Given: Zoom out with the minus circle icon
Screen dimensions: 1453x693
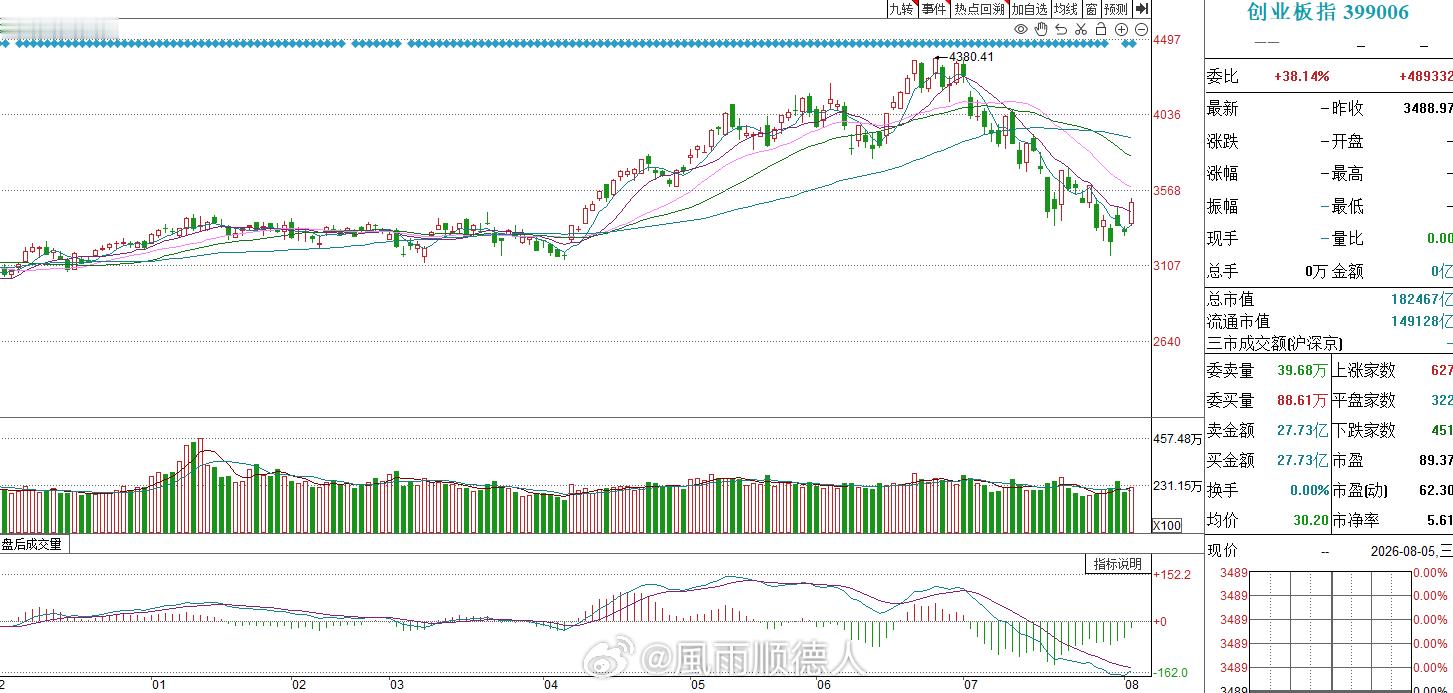Looking at the screenshot, I should coord(1141,29).
